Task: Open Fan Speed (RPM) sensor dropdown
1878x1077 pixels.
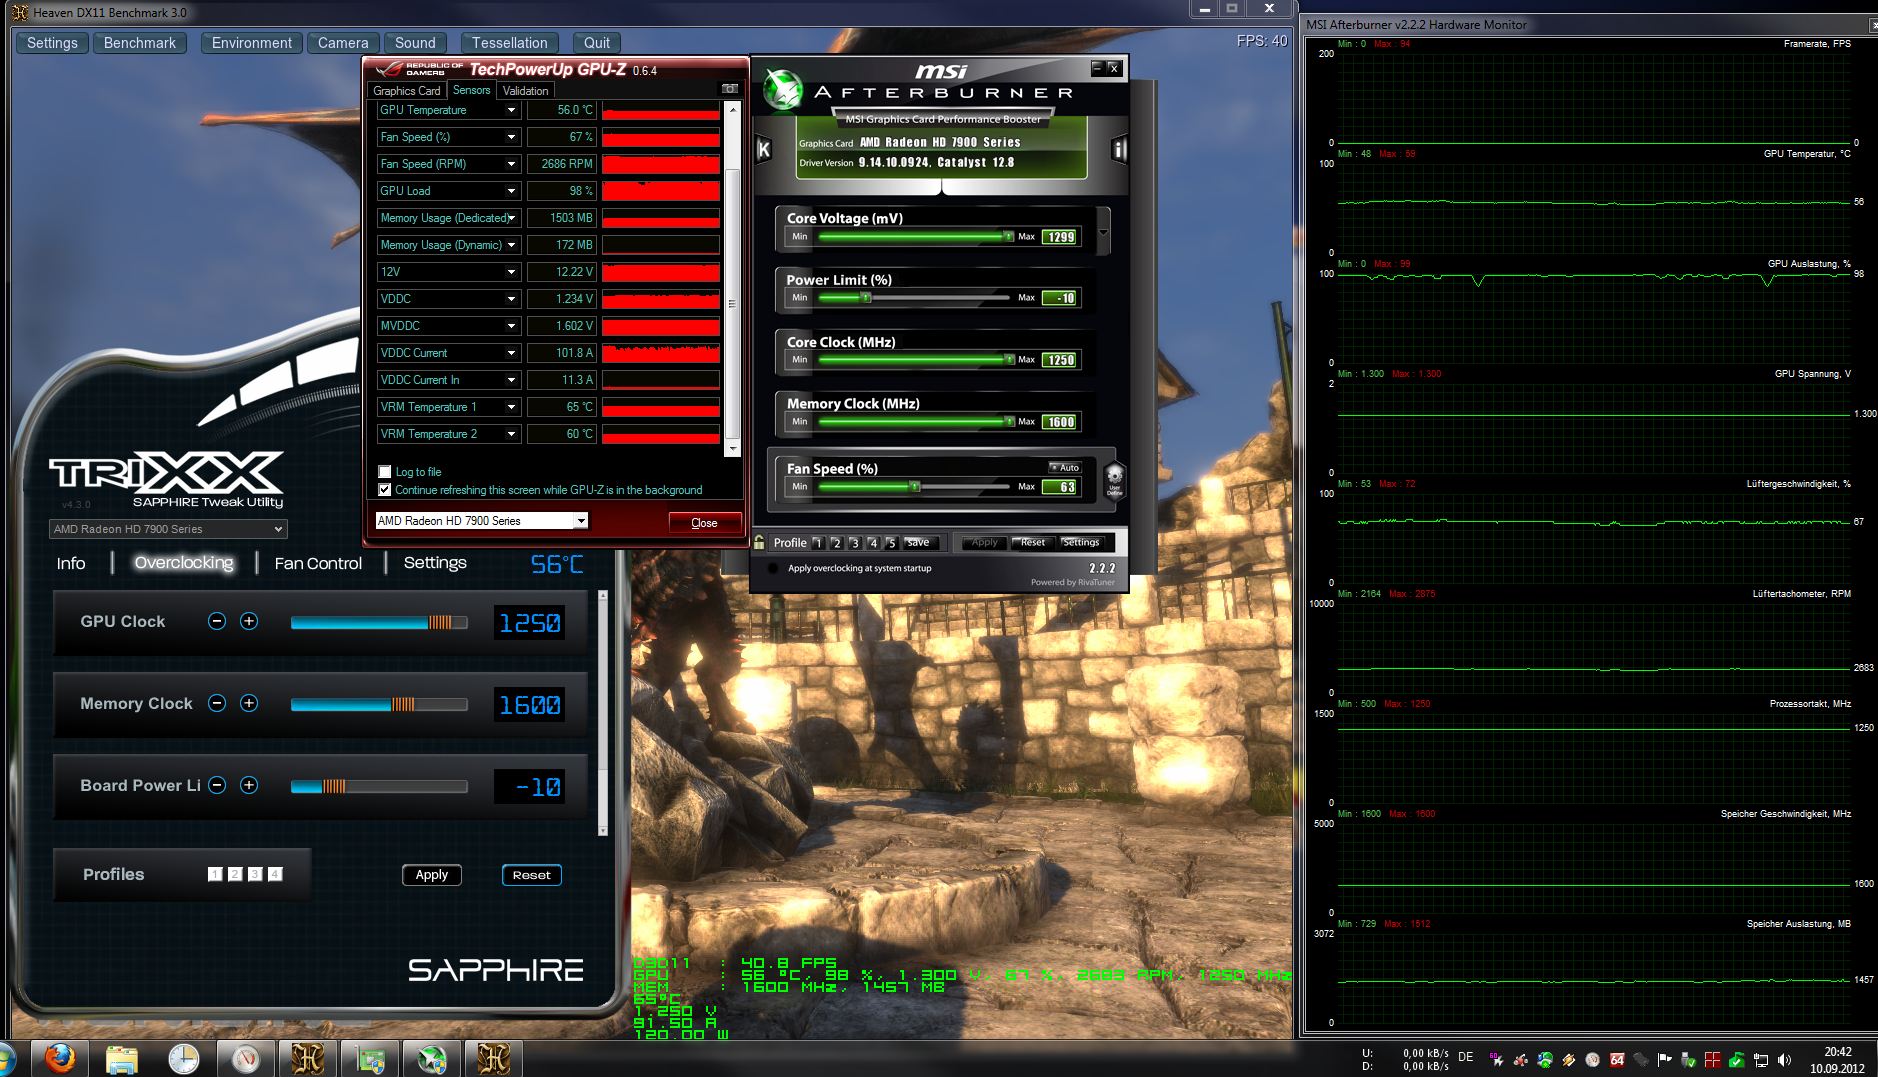Action: tap(511, 164)
